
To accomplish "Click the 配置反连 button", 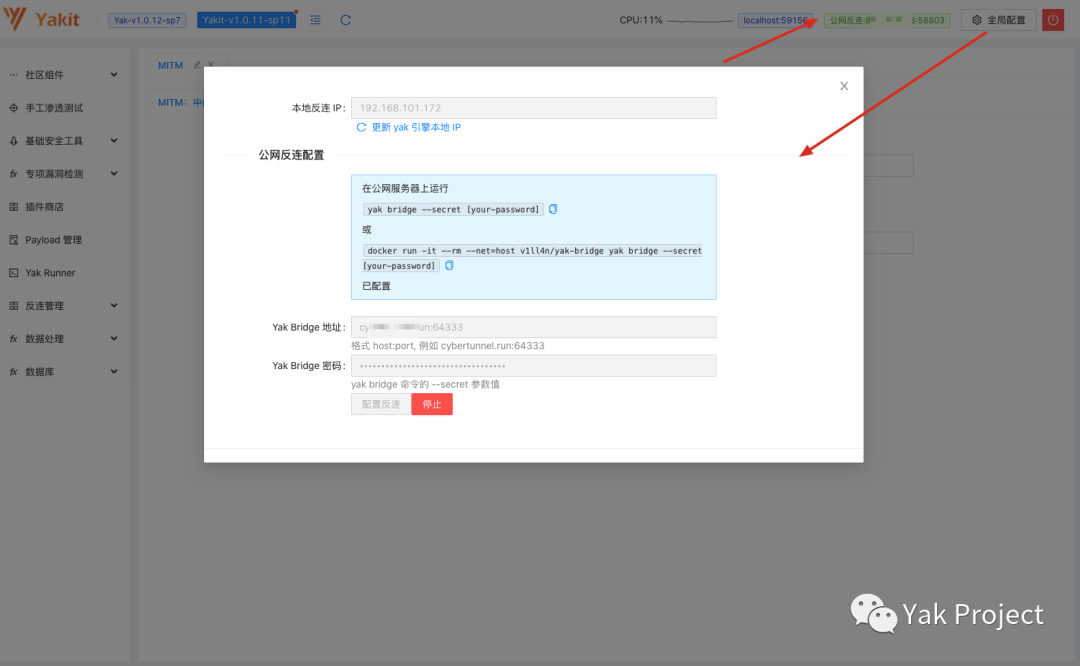I will click(x=381, y=404).
